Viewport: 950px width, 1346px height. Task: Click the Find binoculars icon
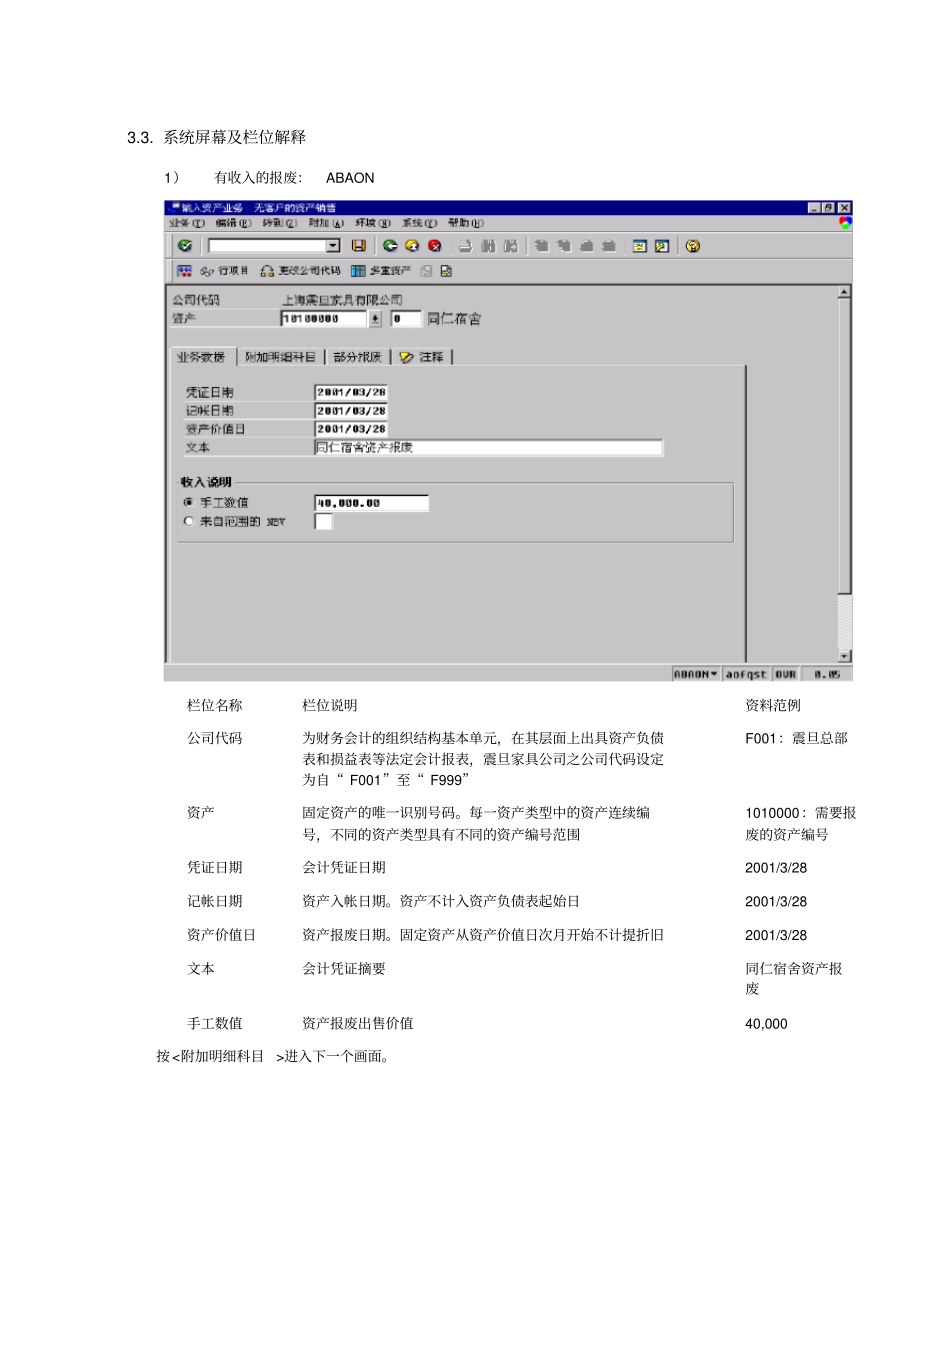488,246
